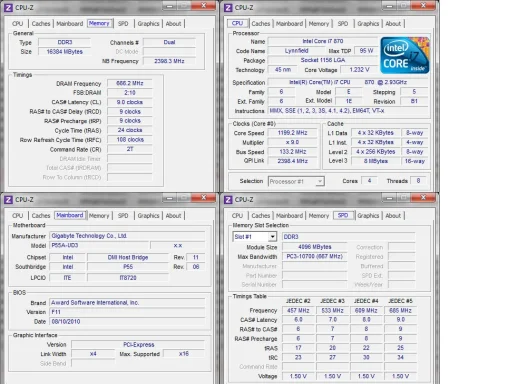Viewport: 527px width, 384px height.
Task: Open the Memory tab in the memory slot selection window
Action: coord(319,216)
